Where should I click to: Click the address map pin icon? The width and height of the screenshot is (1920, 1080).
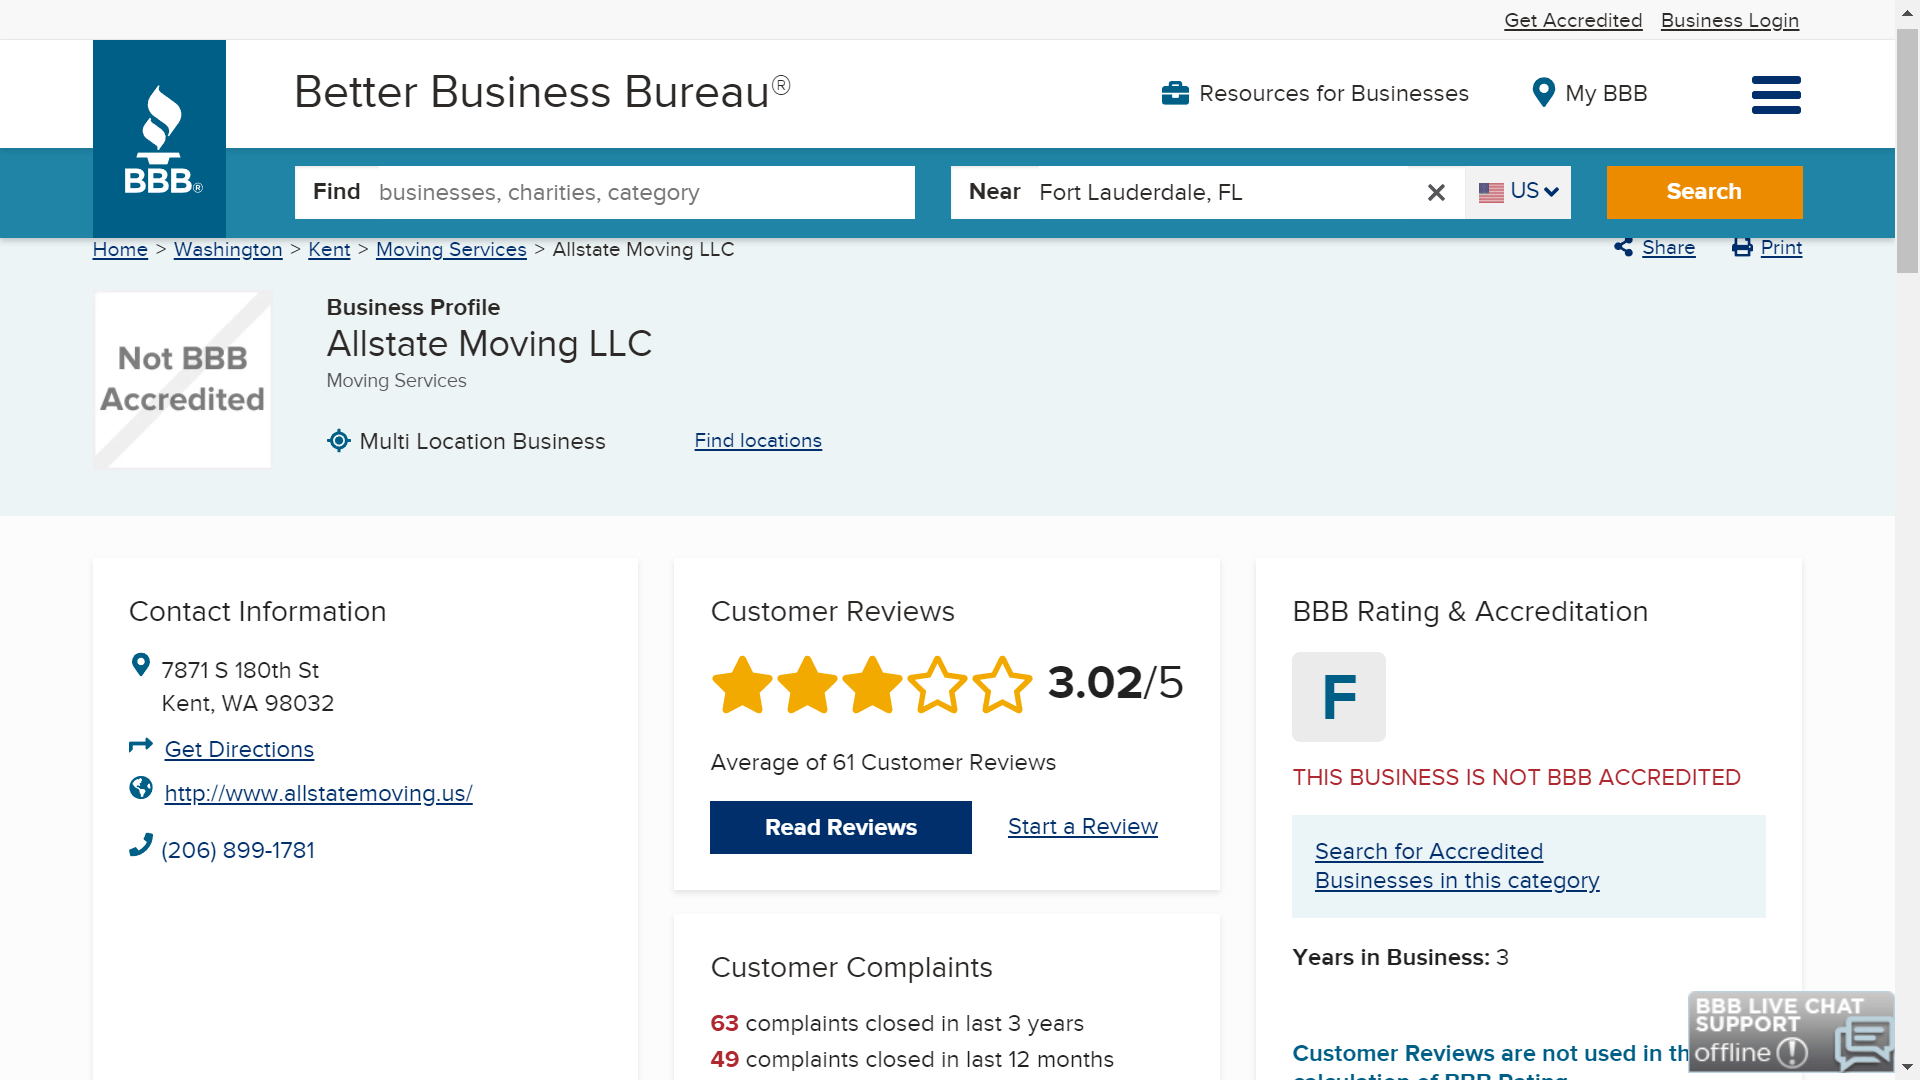[141, 665]
